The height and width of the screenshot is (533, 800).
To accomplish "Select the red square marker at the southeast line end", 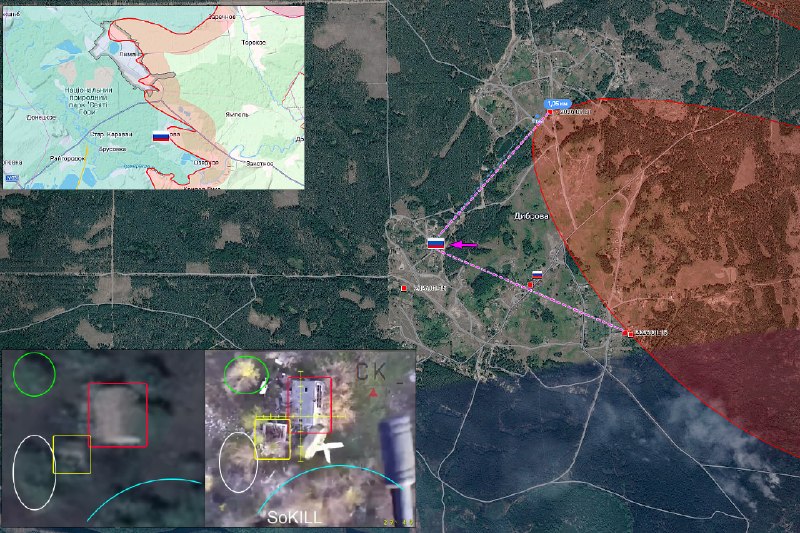I will pyautogui.click(x=629, y=333).
